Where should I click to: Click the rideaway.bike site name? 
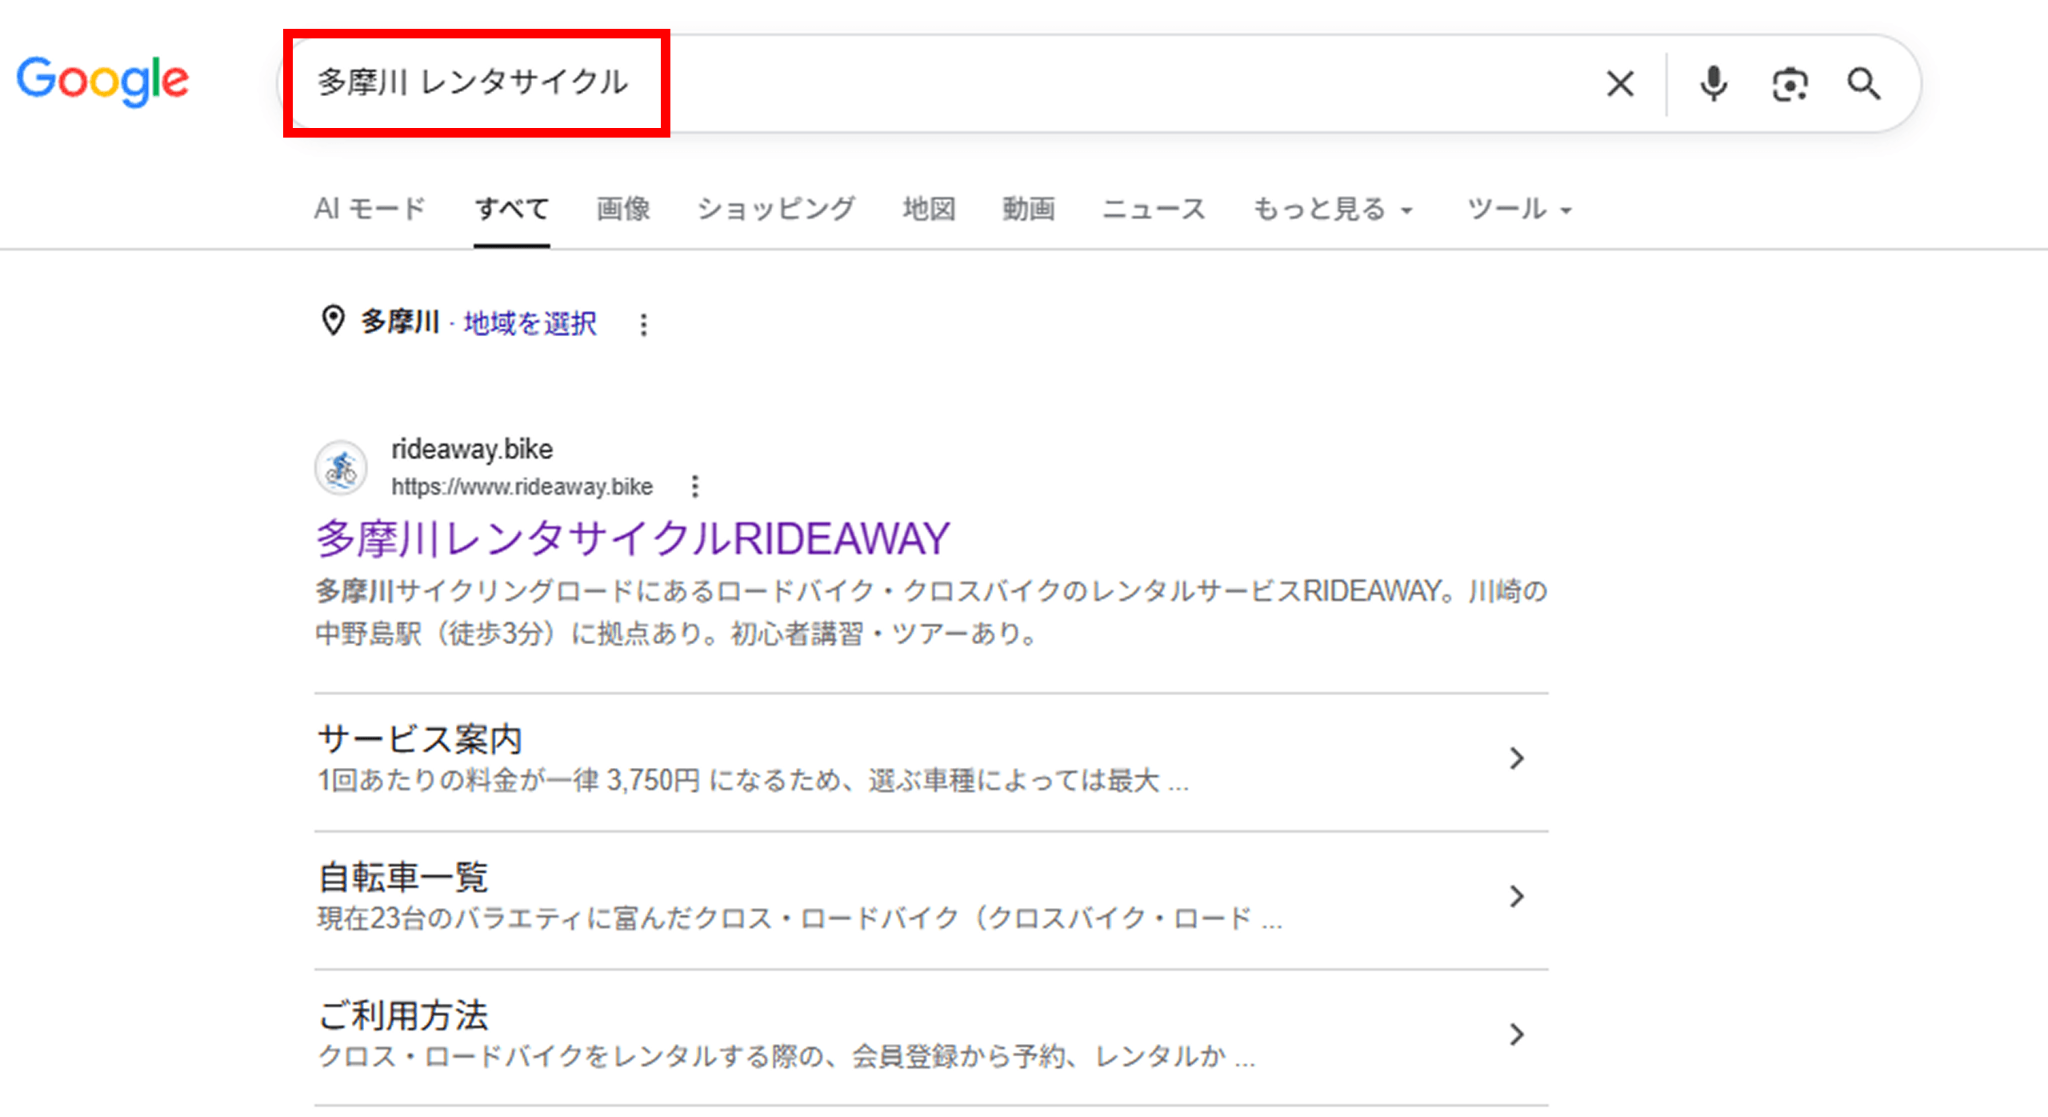coord(472,449)
